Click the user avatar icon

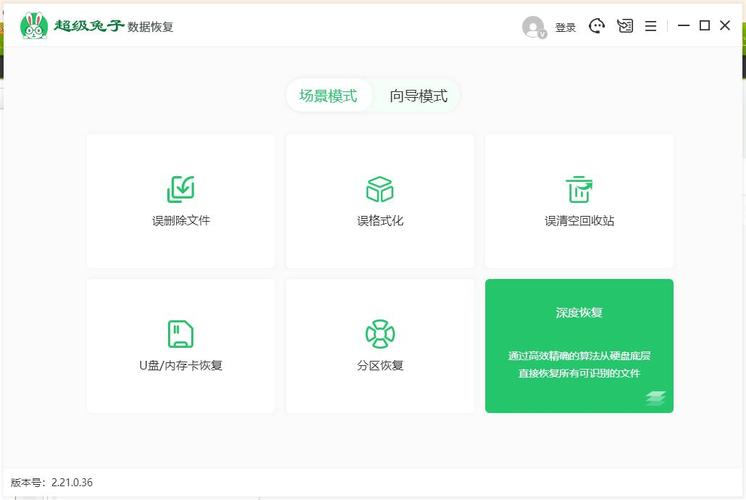coord(533,27)
